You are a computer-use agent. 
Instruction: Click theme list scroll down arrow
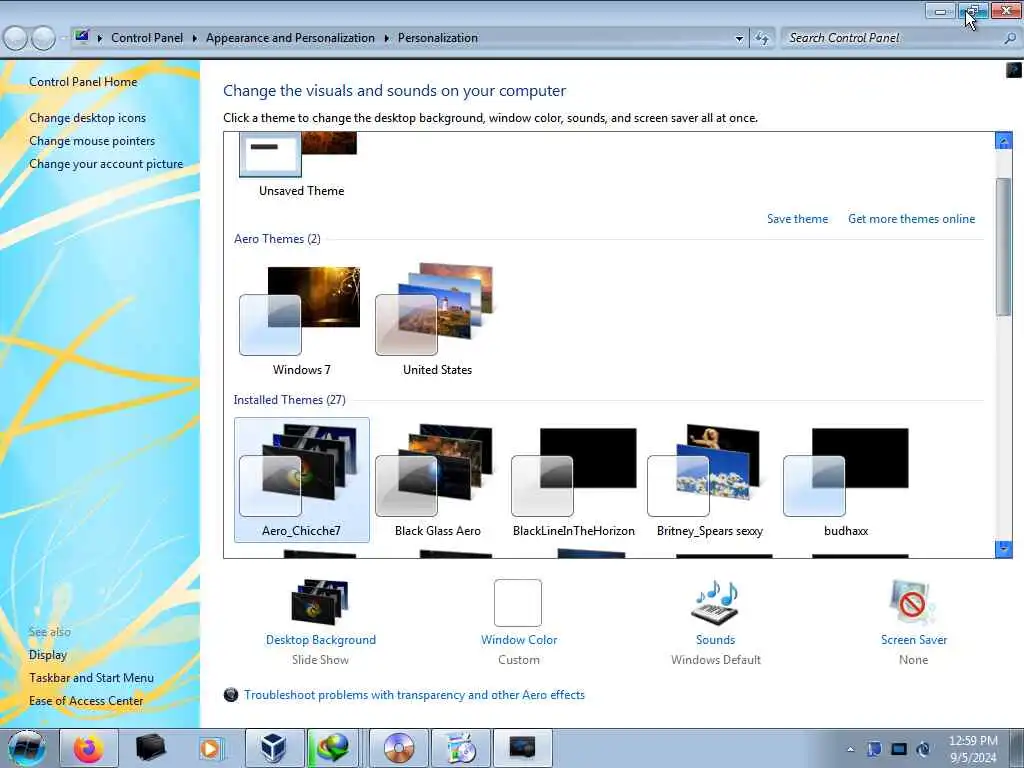tap(1003, 549)
